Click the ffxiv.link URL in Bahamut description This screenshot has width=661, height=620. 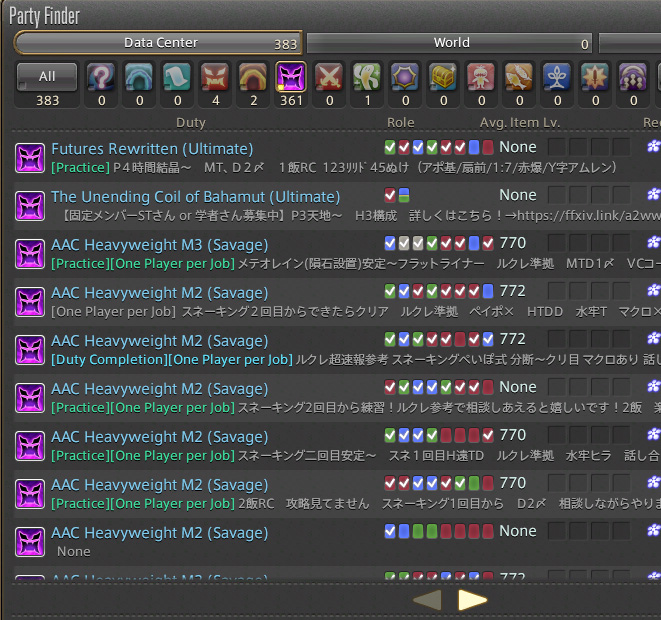pos(589,216)
